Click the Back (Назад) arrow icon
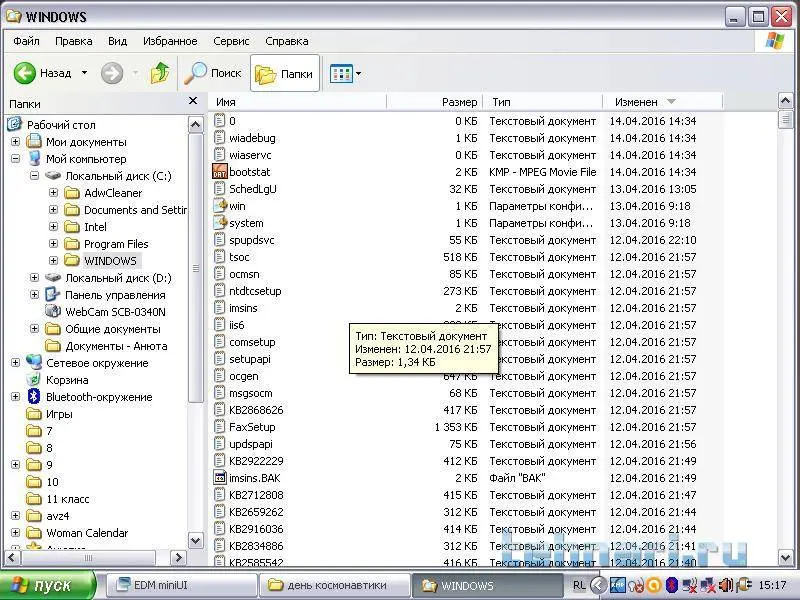 point(25,73)
